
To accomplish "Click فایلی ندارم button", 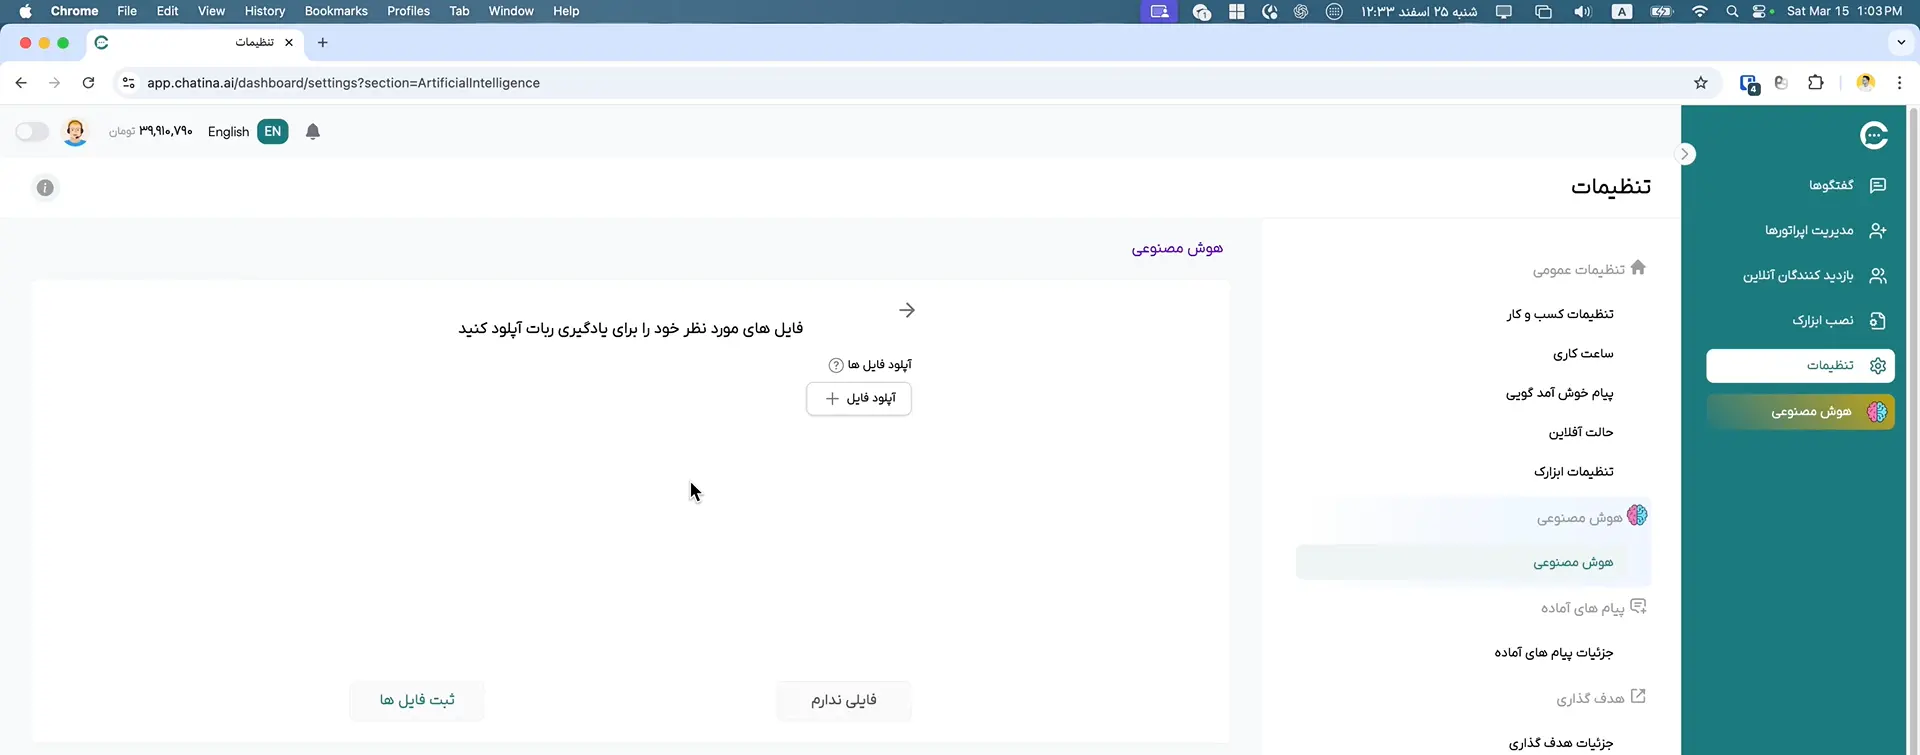I will [844, 700].
